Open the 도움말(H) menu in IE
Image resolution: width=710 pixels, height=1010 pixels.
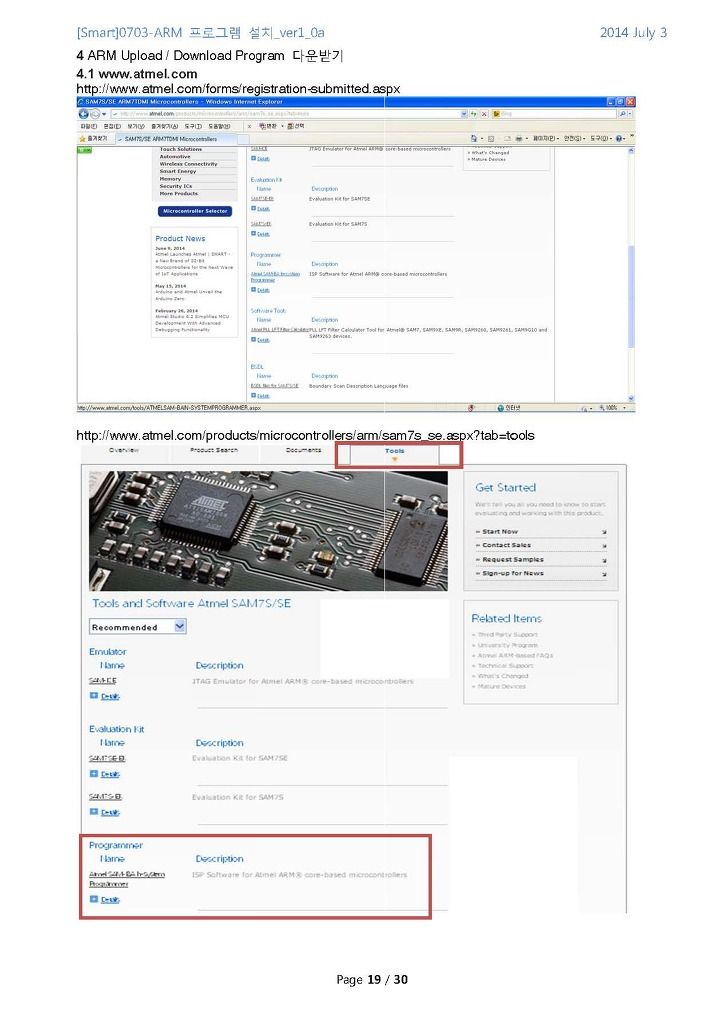coord(219,126)
